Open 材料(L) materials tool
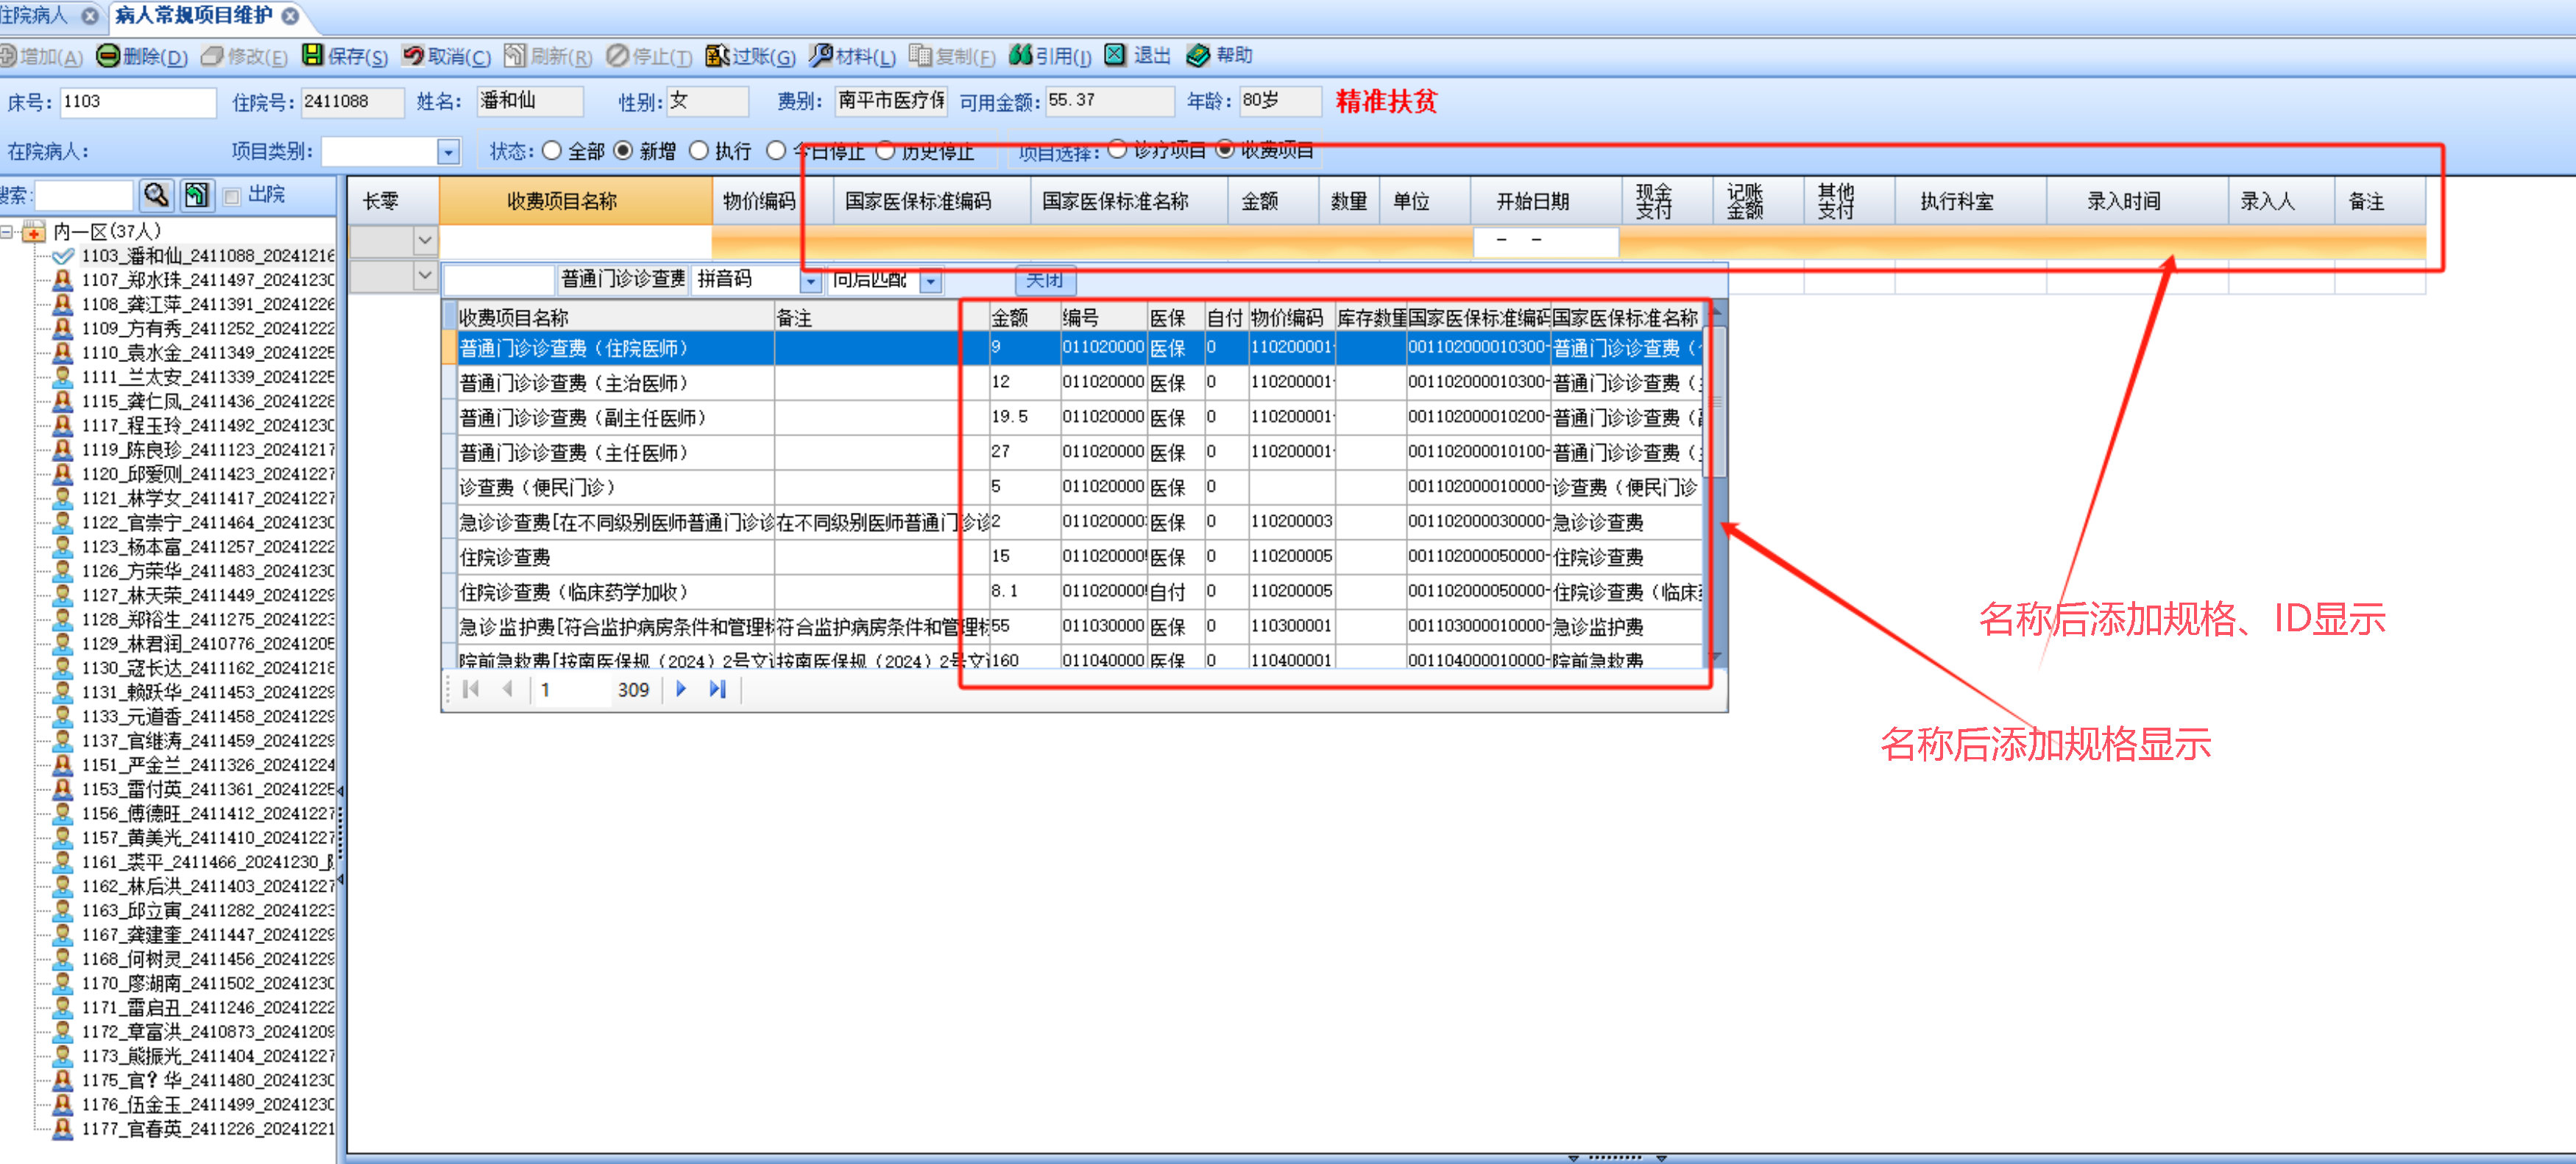This screenshot has width=2576, height=1164. (821, 55)
